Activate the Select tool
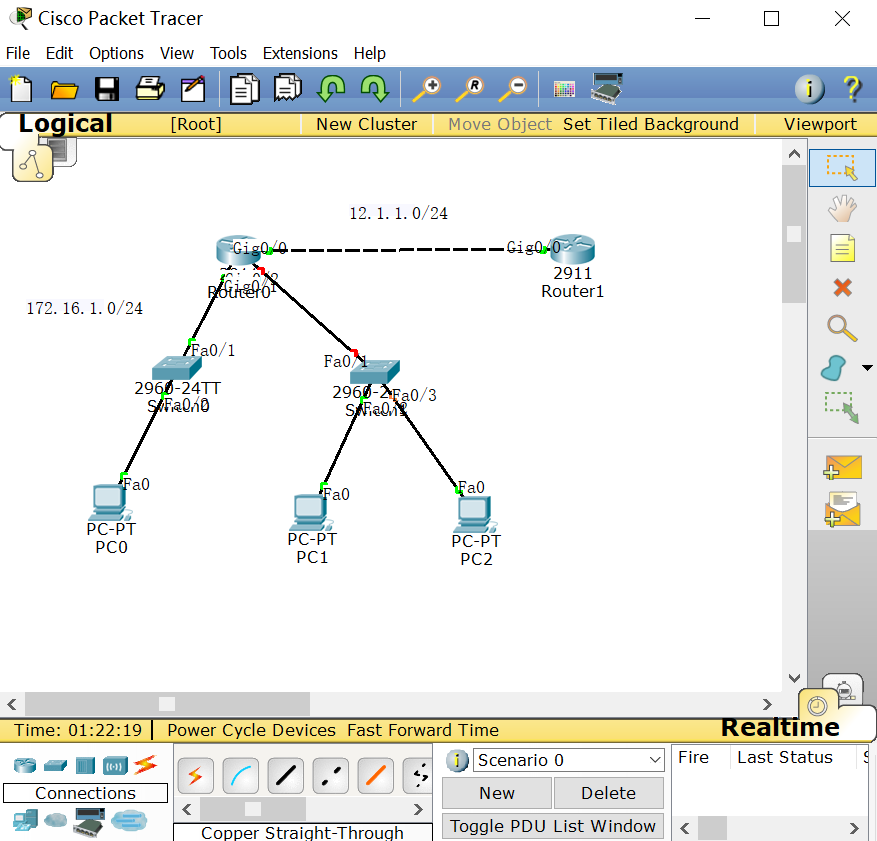The height and width of the screenshot is (841, 877). click(x=842, y=168)
